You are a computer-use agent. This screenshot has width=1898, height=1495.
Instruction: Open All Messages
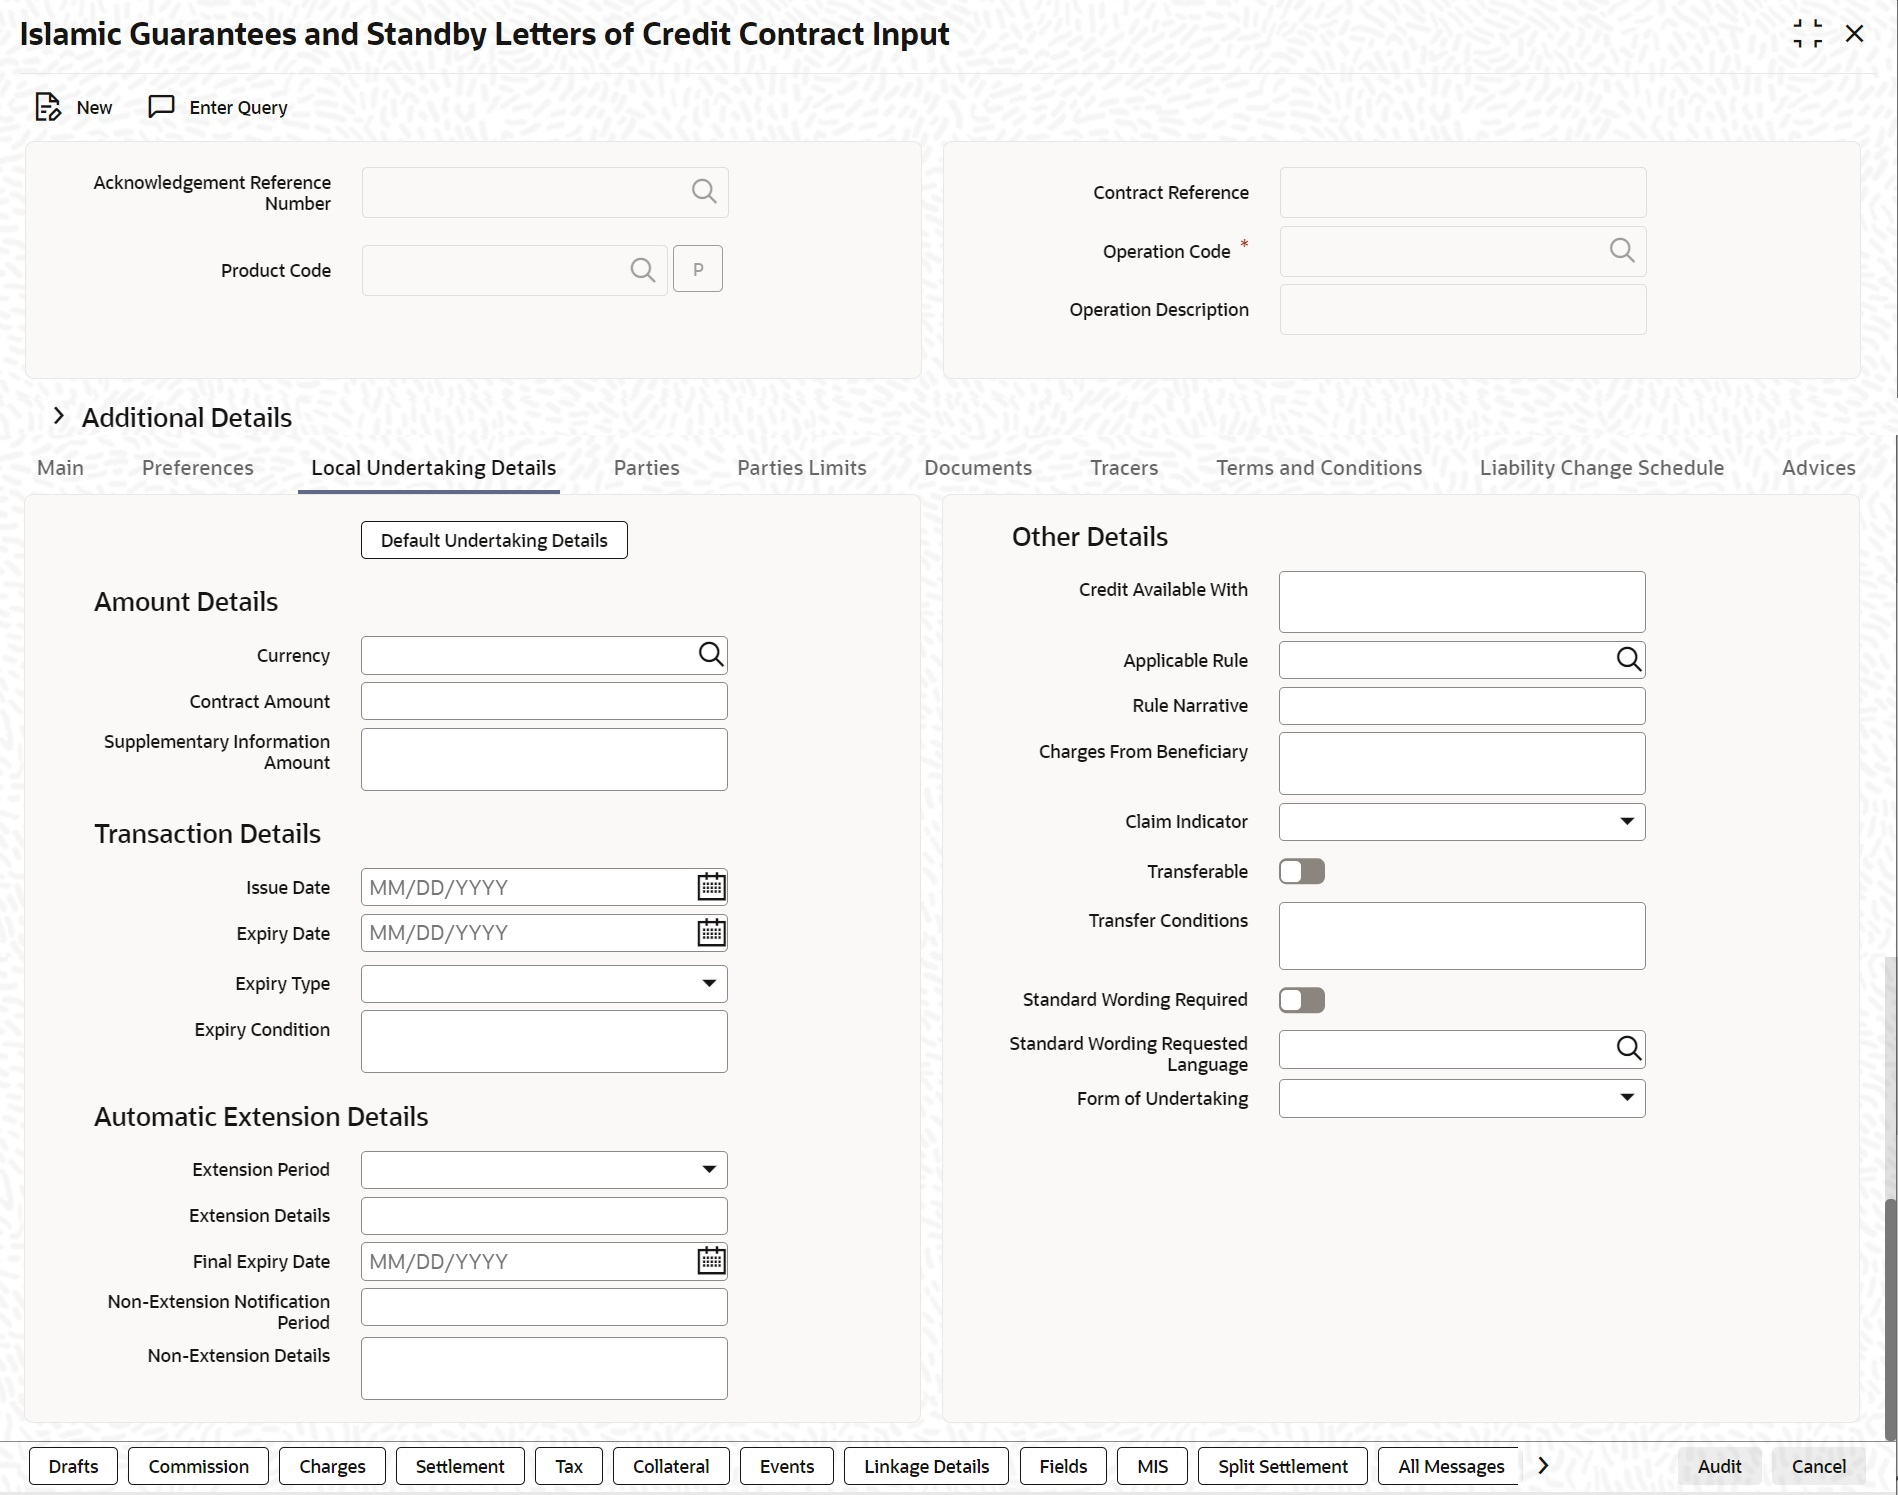click(1450, 1466)
